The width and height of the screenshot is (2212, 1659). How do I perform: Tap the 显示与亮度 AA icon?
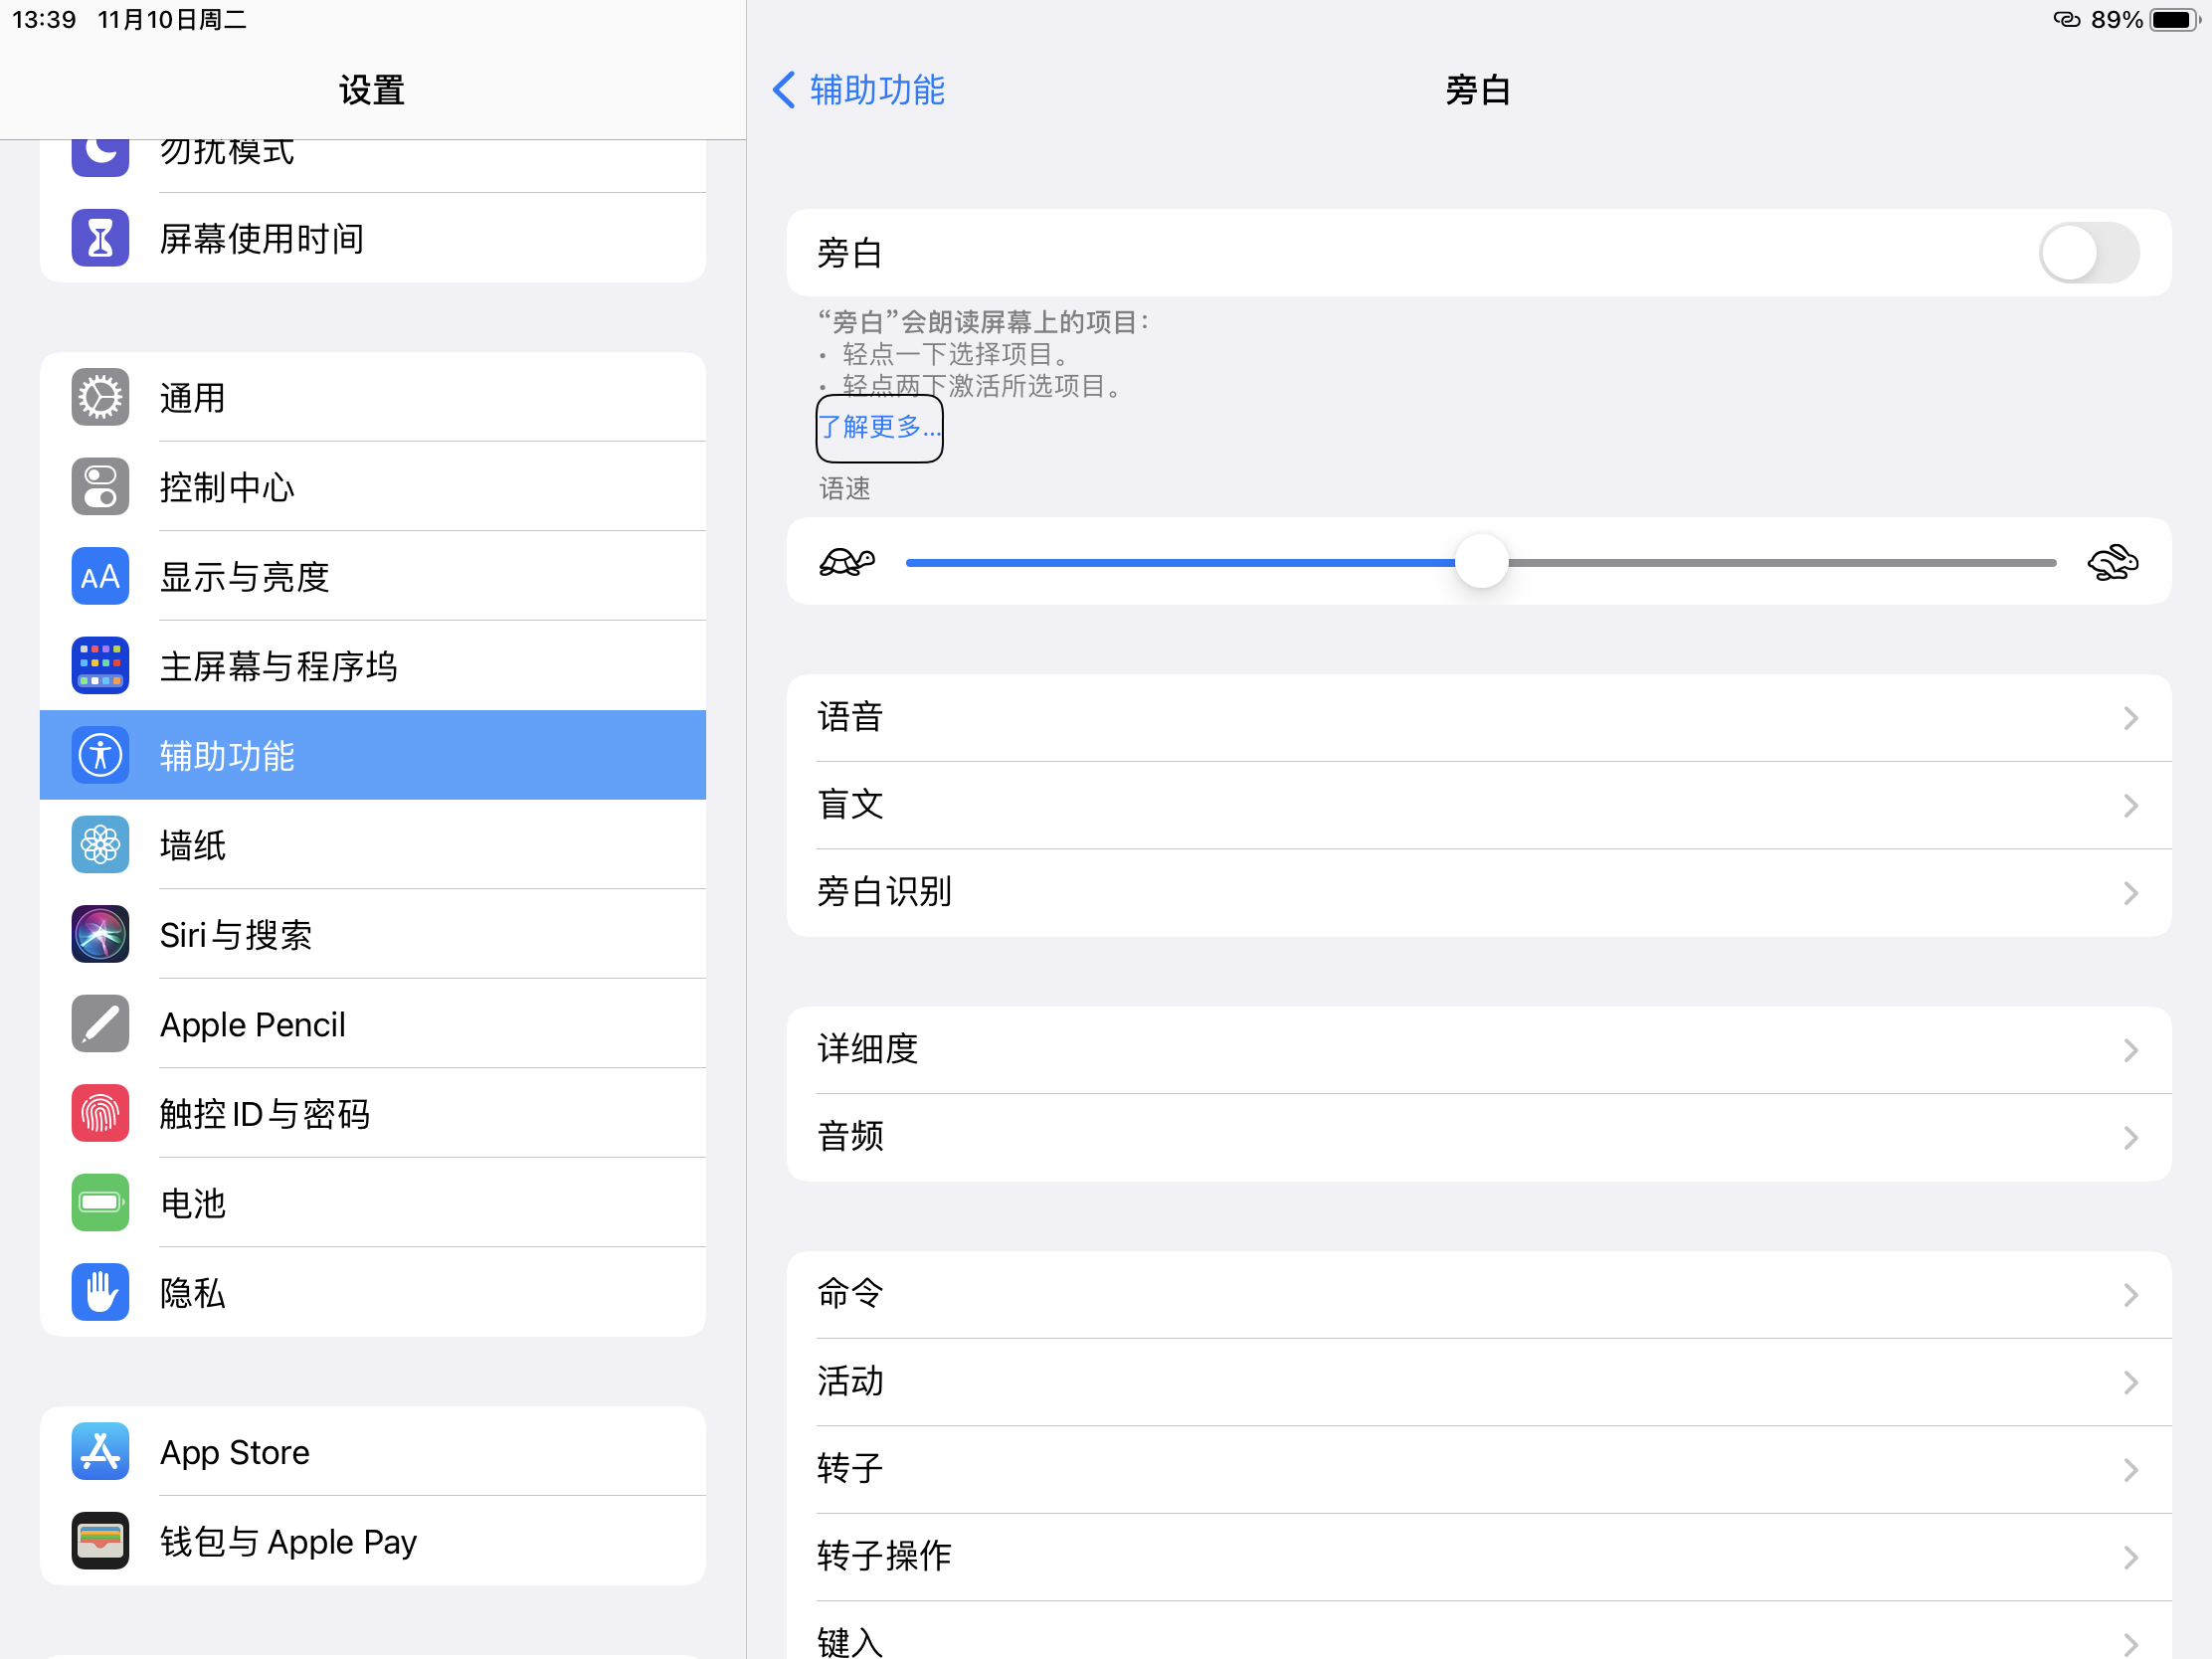100,577
